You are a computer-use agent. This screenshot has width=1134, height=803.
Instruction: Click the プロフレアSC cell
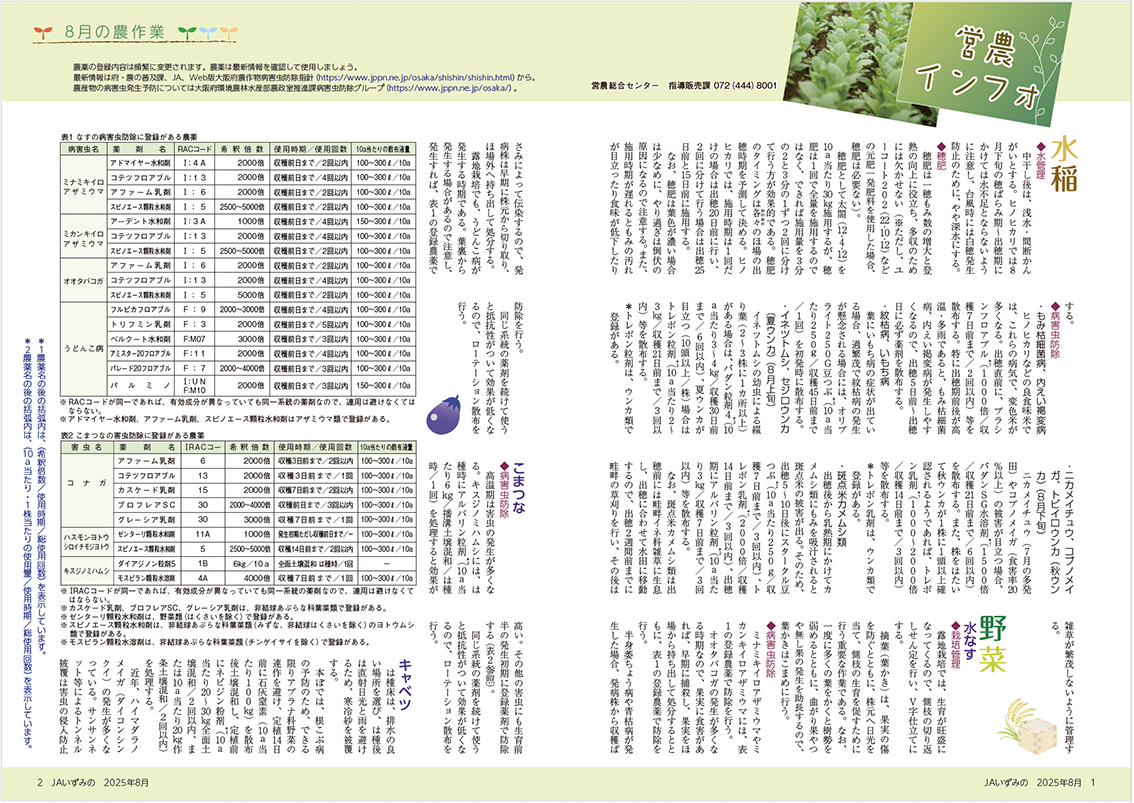[x=146, y=505]
